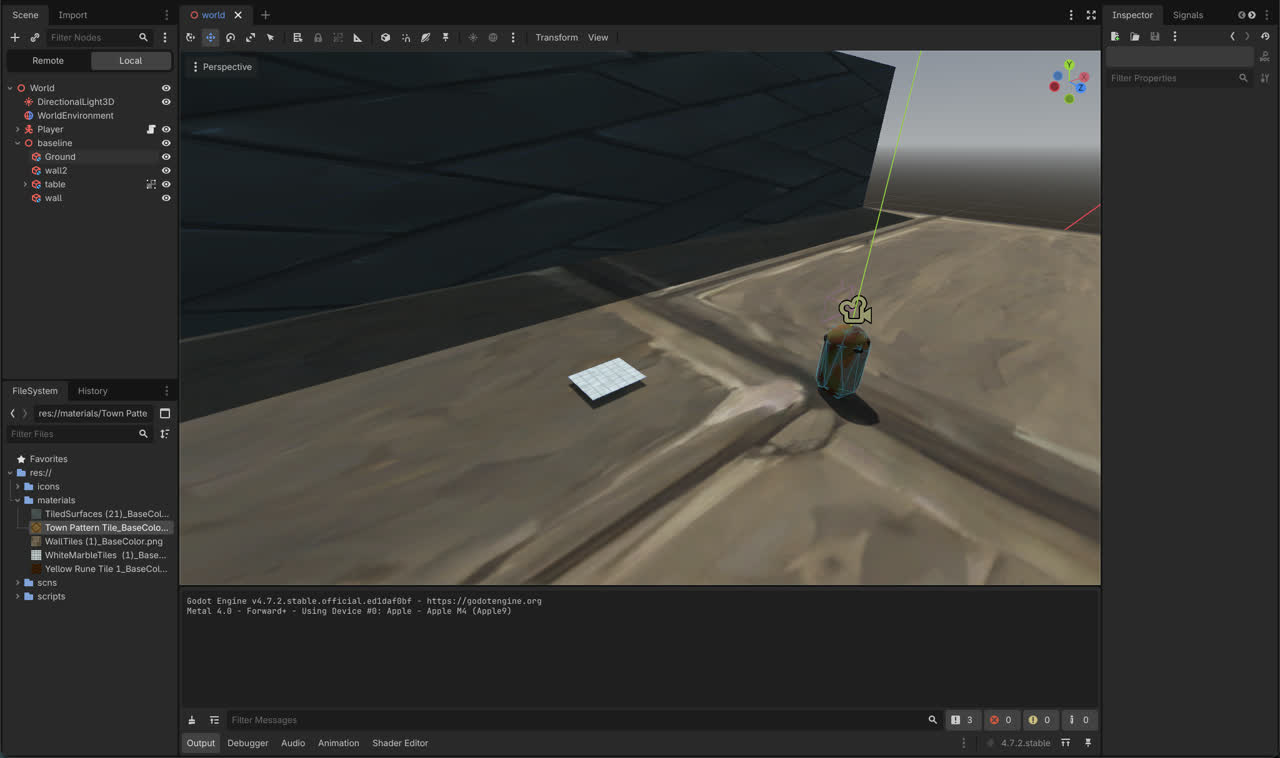This screenshot has width=1280, height=758.
Task: Toggle visibility of wall2
Action: (x=166, y=171)
